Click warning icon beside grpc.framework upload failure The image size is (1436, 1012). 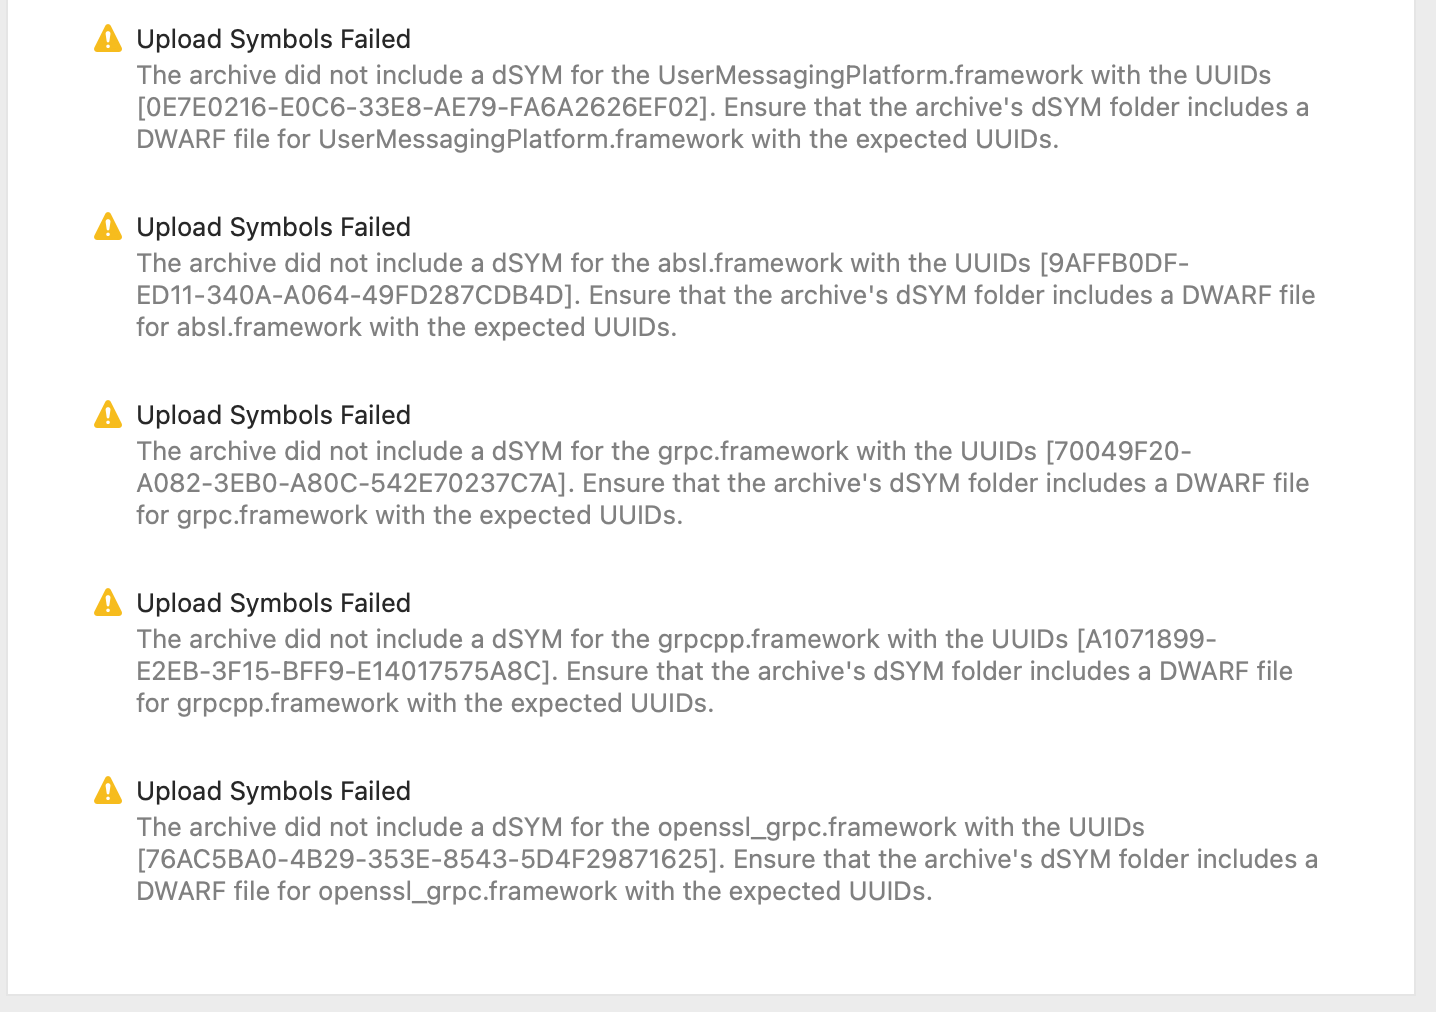click(108, 415)
